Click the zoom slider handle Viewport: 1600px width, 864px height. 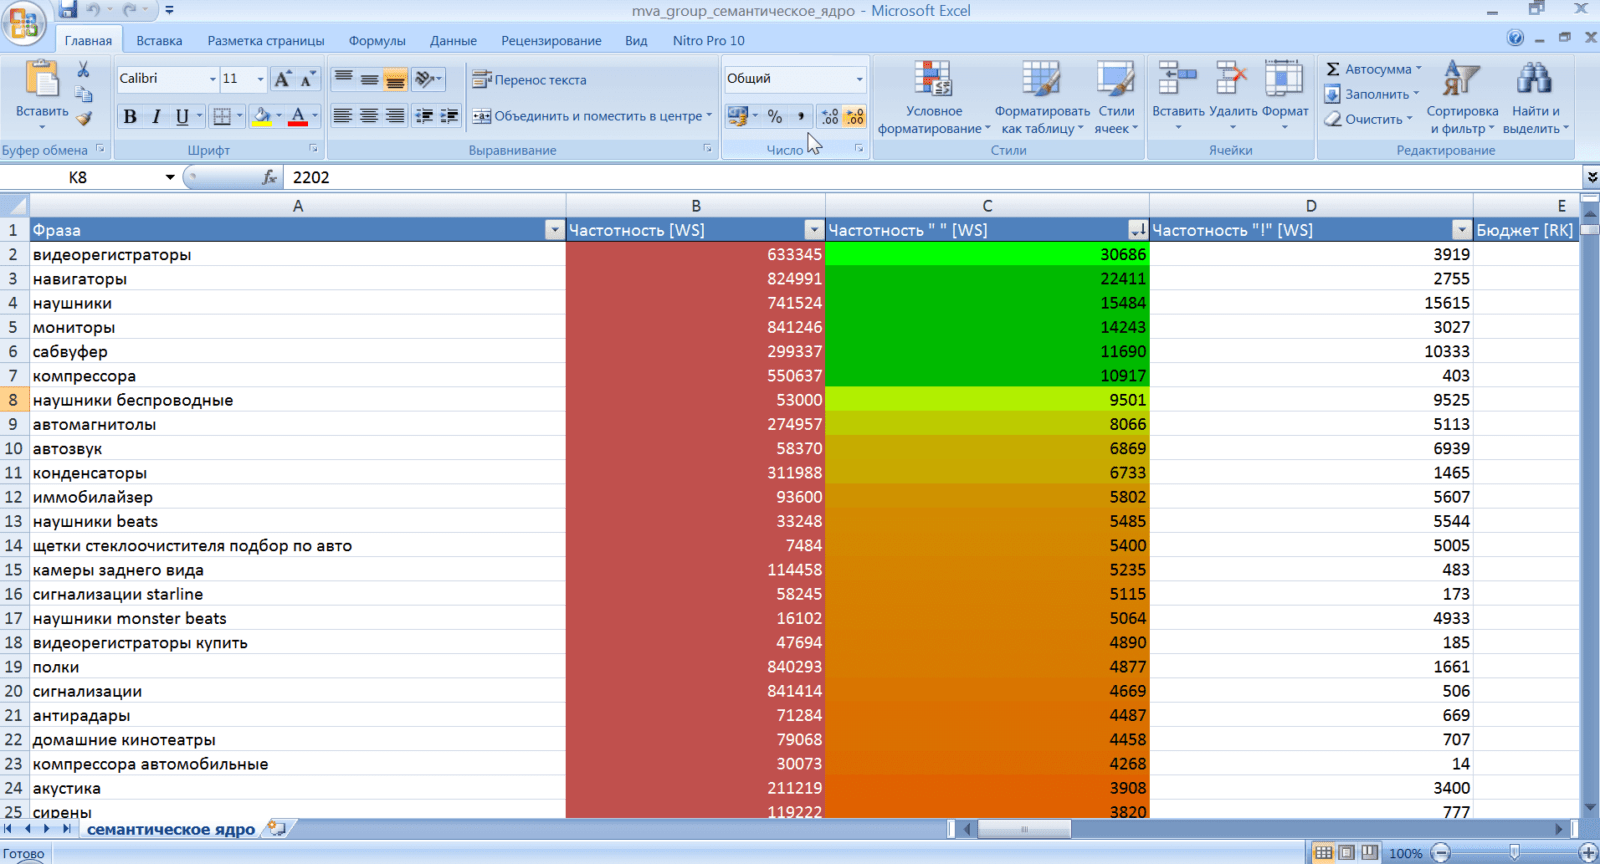[x=1515, y=852]
